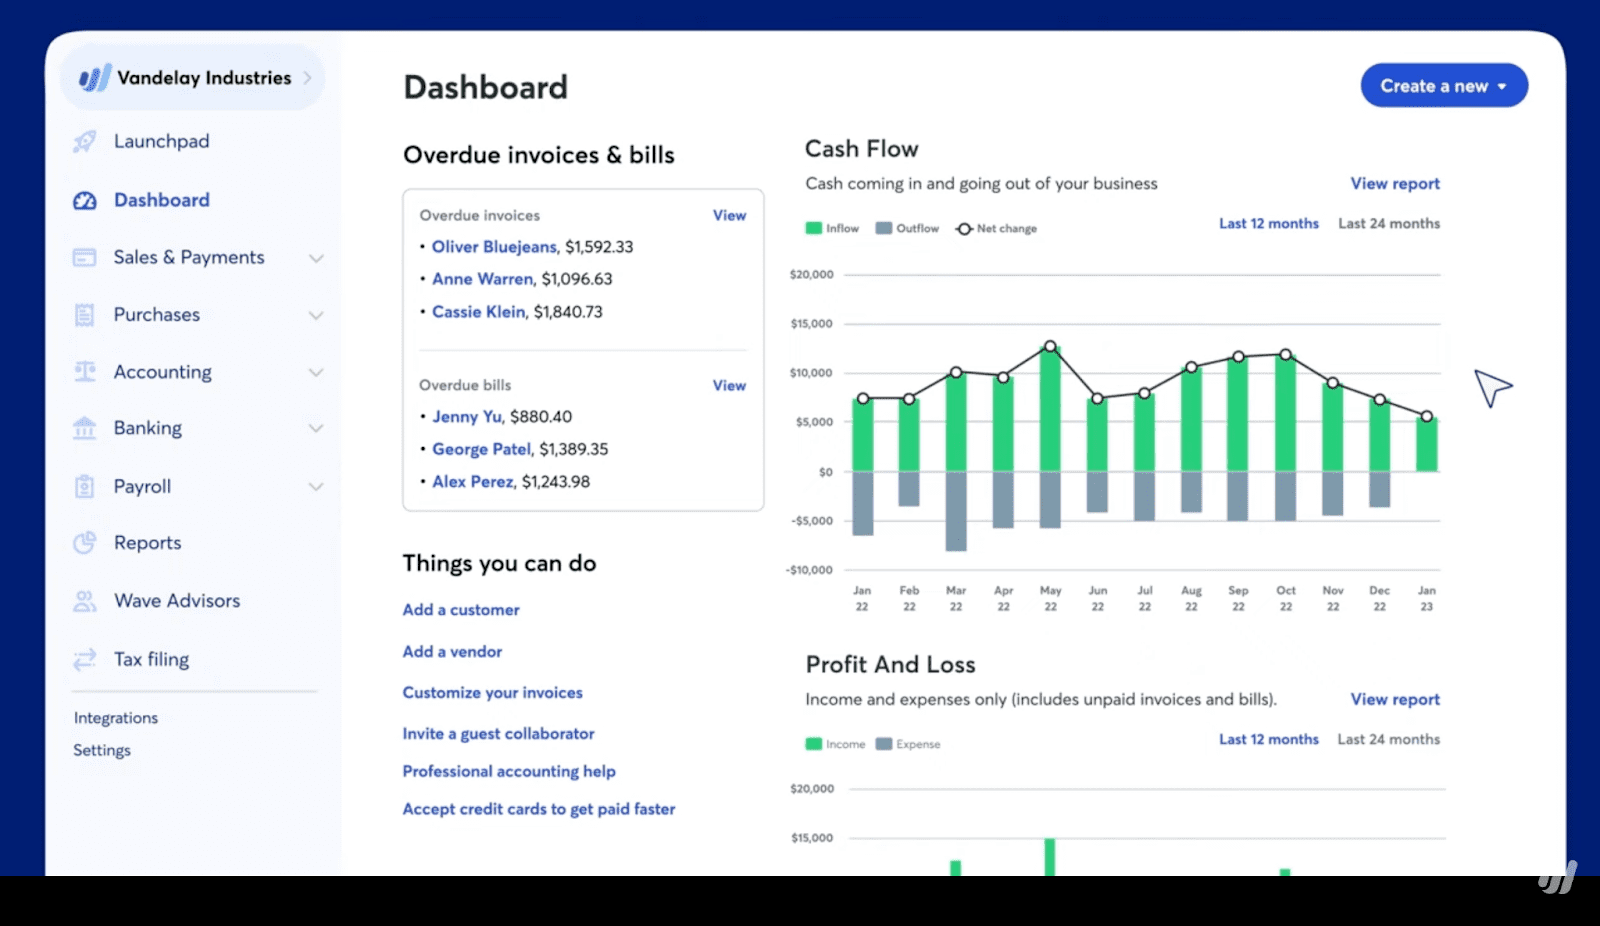Toggle the Inflow legend in Cash Flow
This screenshot has width=1600, height=926.
pos(831,228)
